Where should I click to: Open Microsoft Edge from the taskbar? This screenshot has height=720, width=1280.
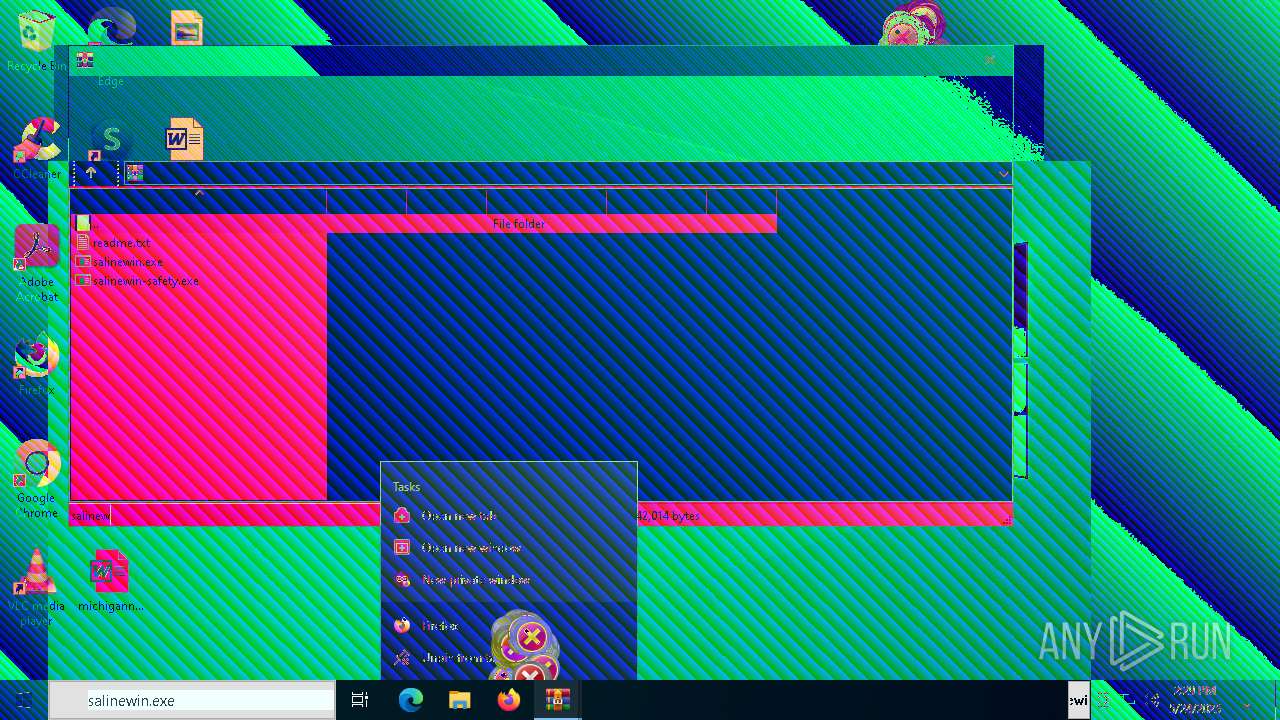coord(410,701)
